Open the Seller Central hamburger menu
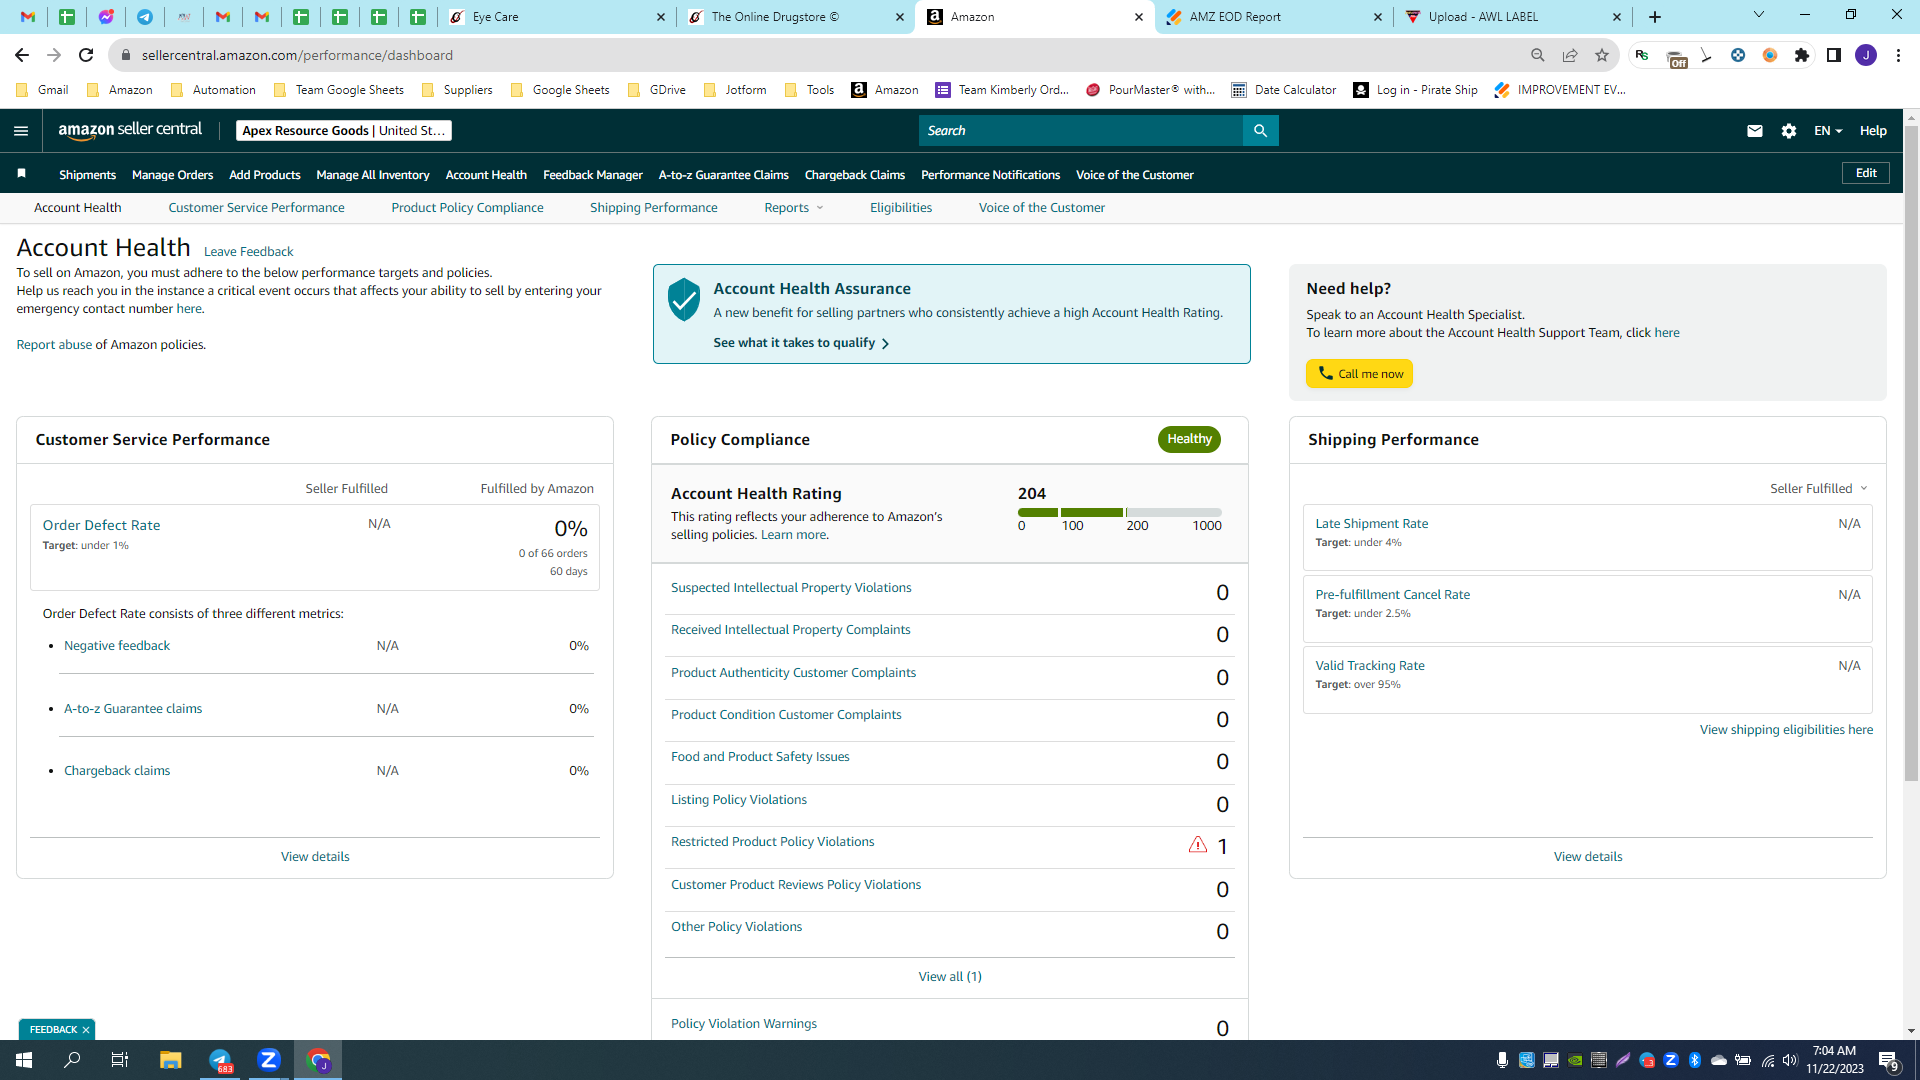This screenshot has width=1920, height=1080. [21, 131]
